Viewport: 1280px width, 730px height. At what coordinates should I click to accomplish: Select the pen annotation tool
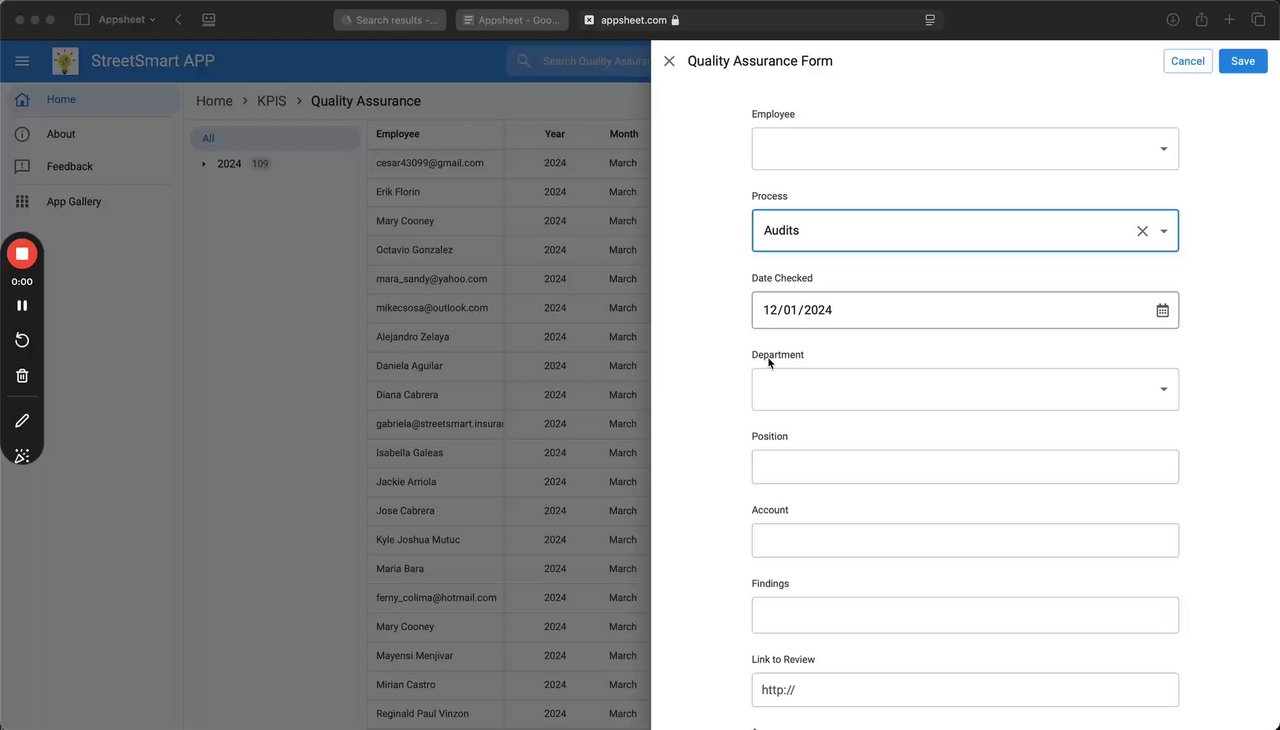tap(22, 421)
